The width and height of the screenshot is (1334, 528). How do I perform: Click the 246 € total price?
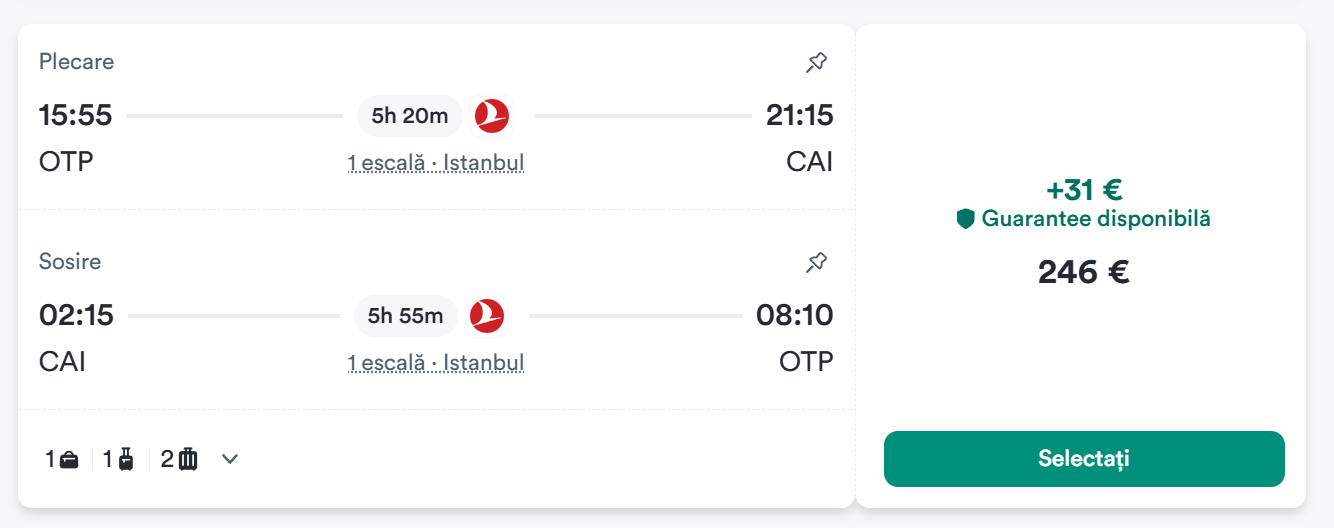[1084, 272]
